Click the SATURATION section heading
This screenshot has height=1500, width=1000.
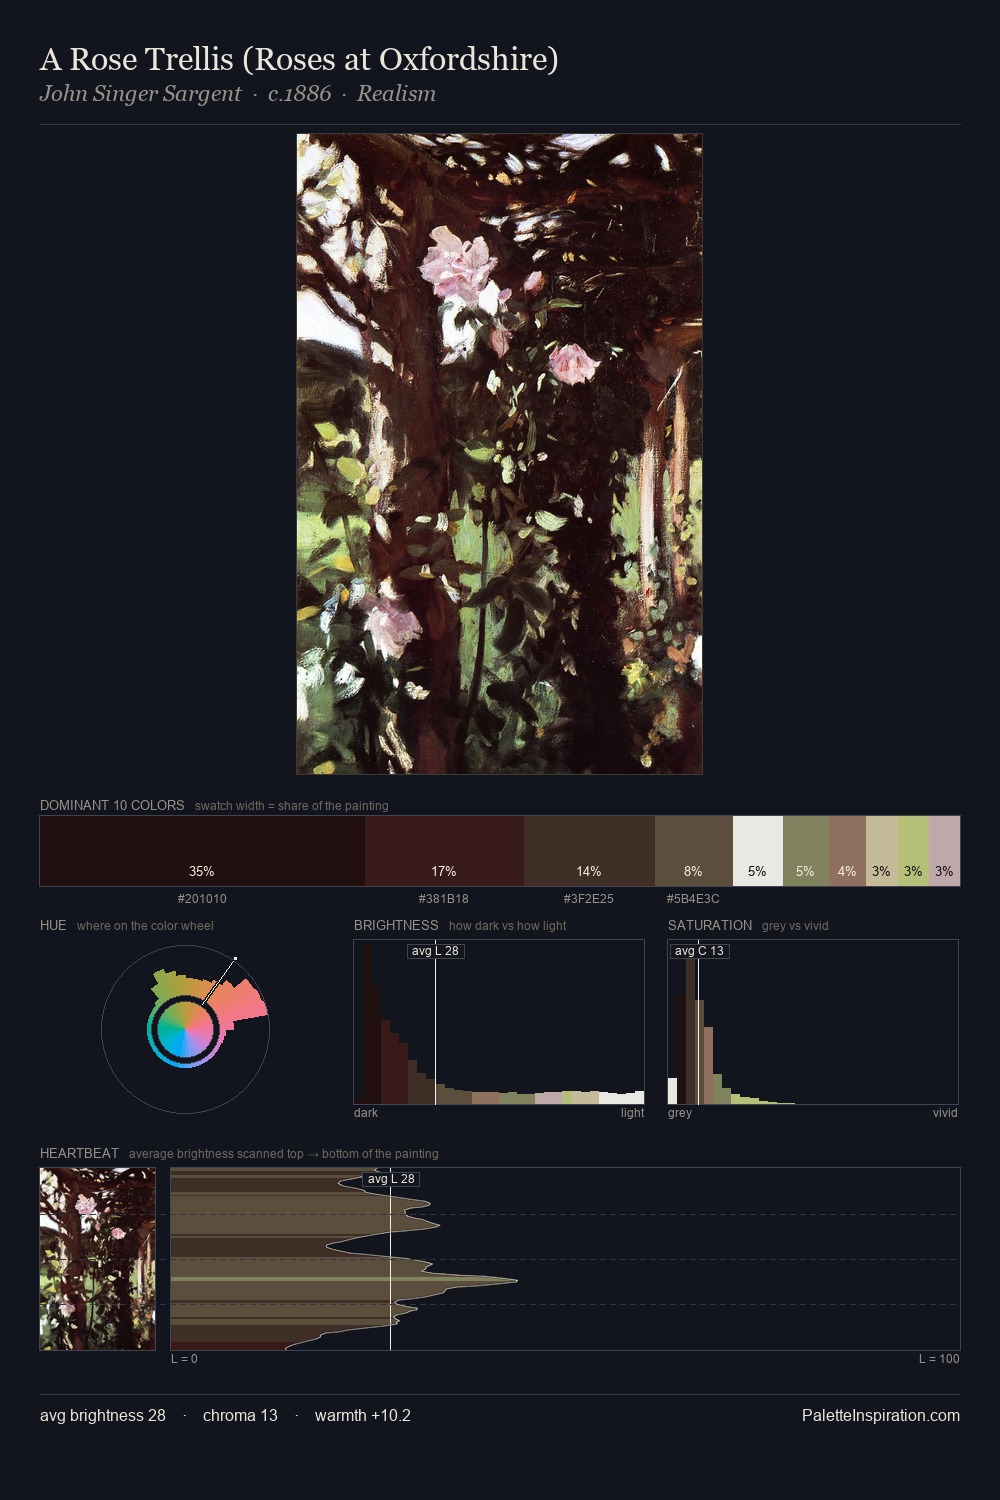[710, 925]
